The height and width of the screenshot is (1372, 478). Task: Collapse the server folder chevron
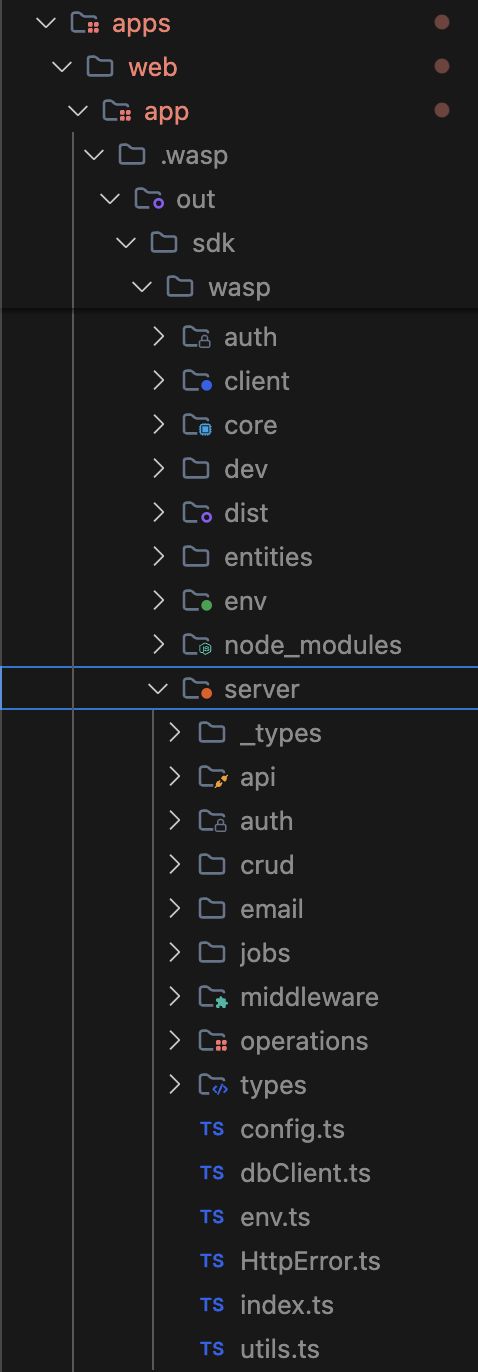tap(158, 689)
